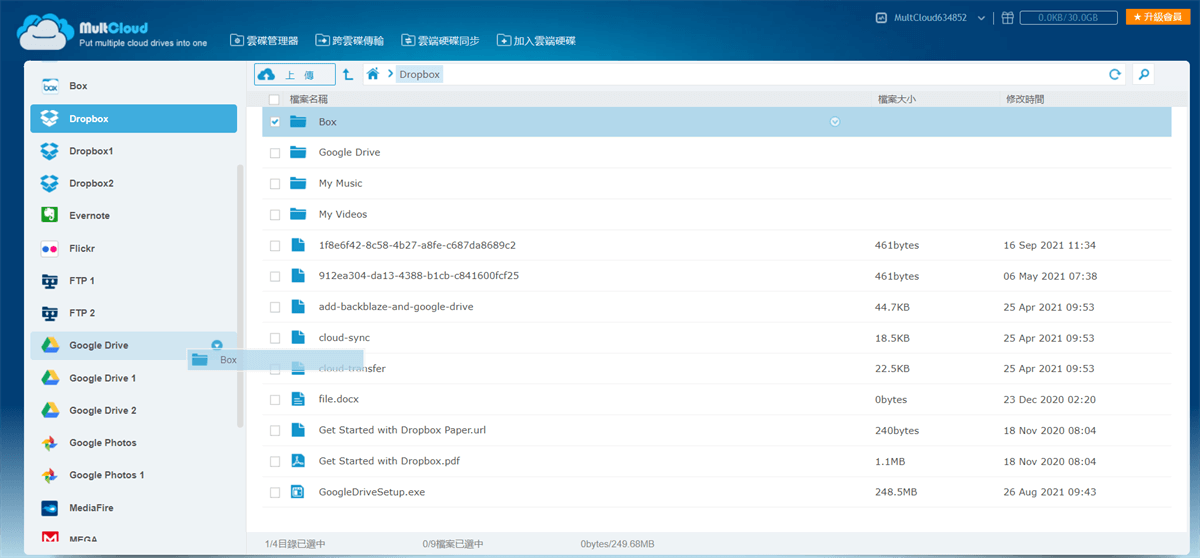Sort by 修改時間 column header
The width and height of the screenshot is (1200, 558).
(1026, 99)
